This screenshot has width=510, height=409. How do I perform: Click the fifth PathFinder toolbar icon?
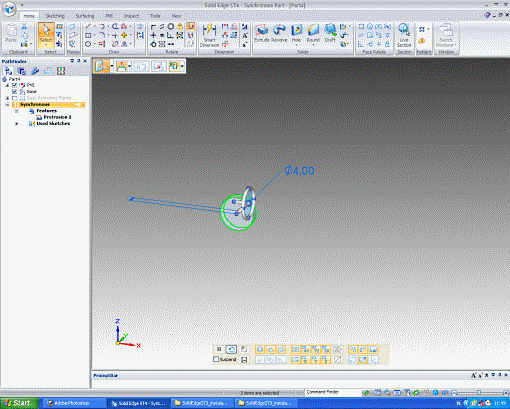point(61,71)
